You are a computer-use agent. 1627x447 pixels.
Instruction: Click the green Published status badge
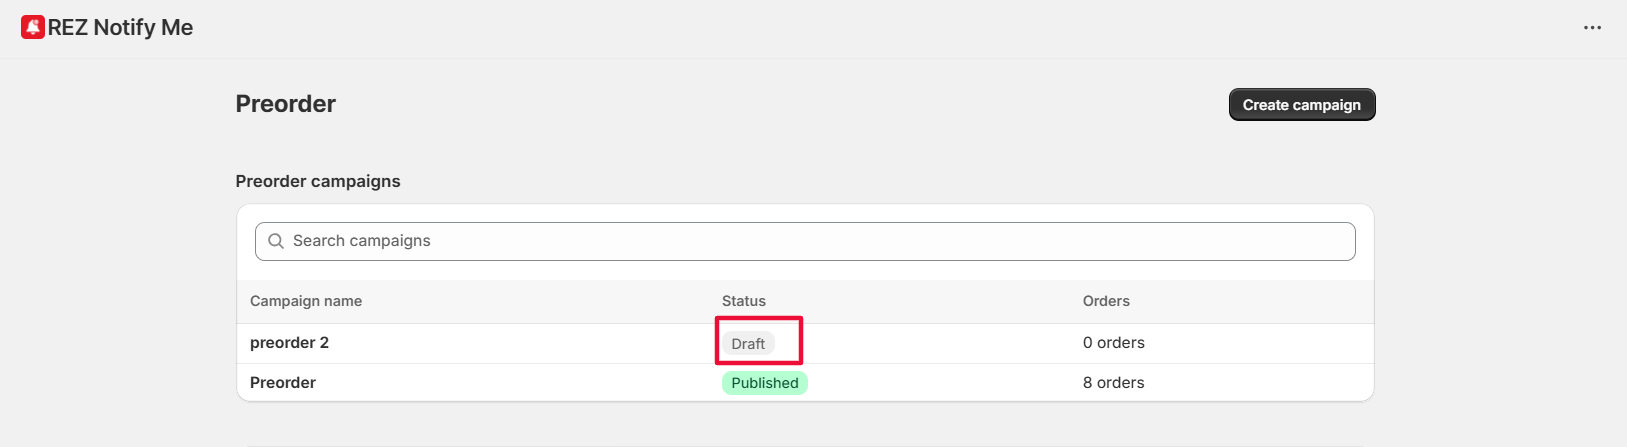(x=764, y=383)
